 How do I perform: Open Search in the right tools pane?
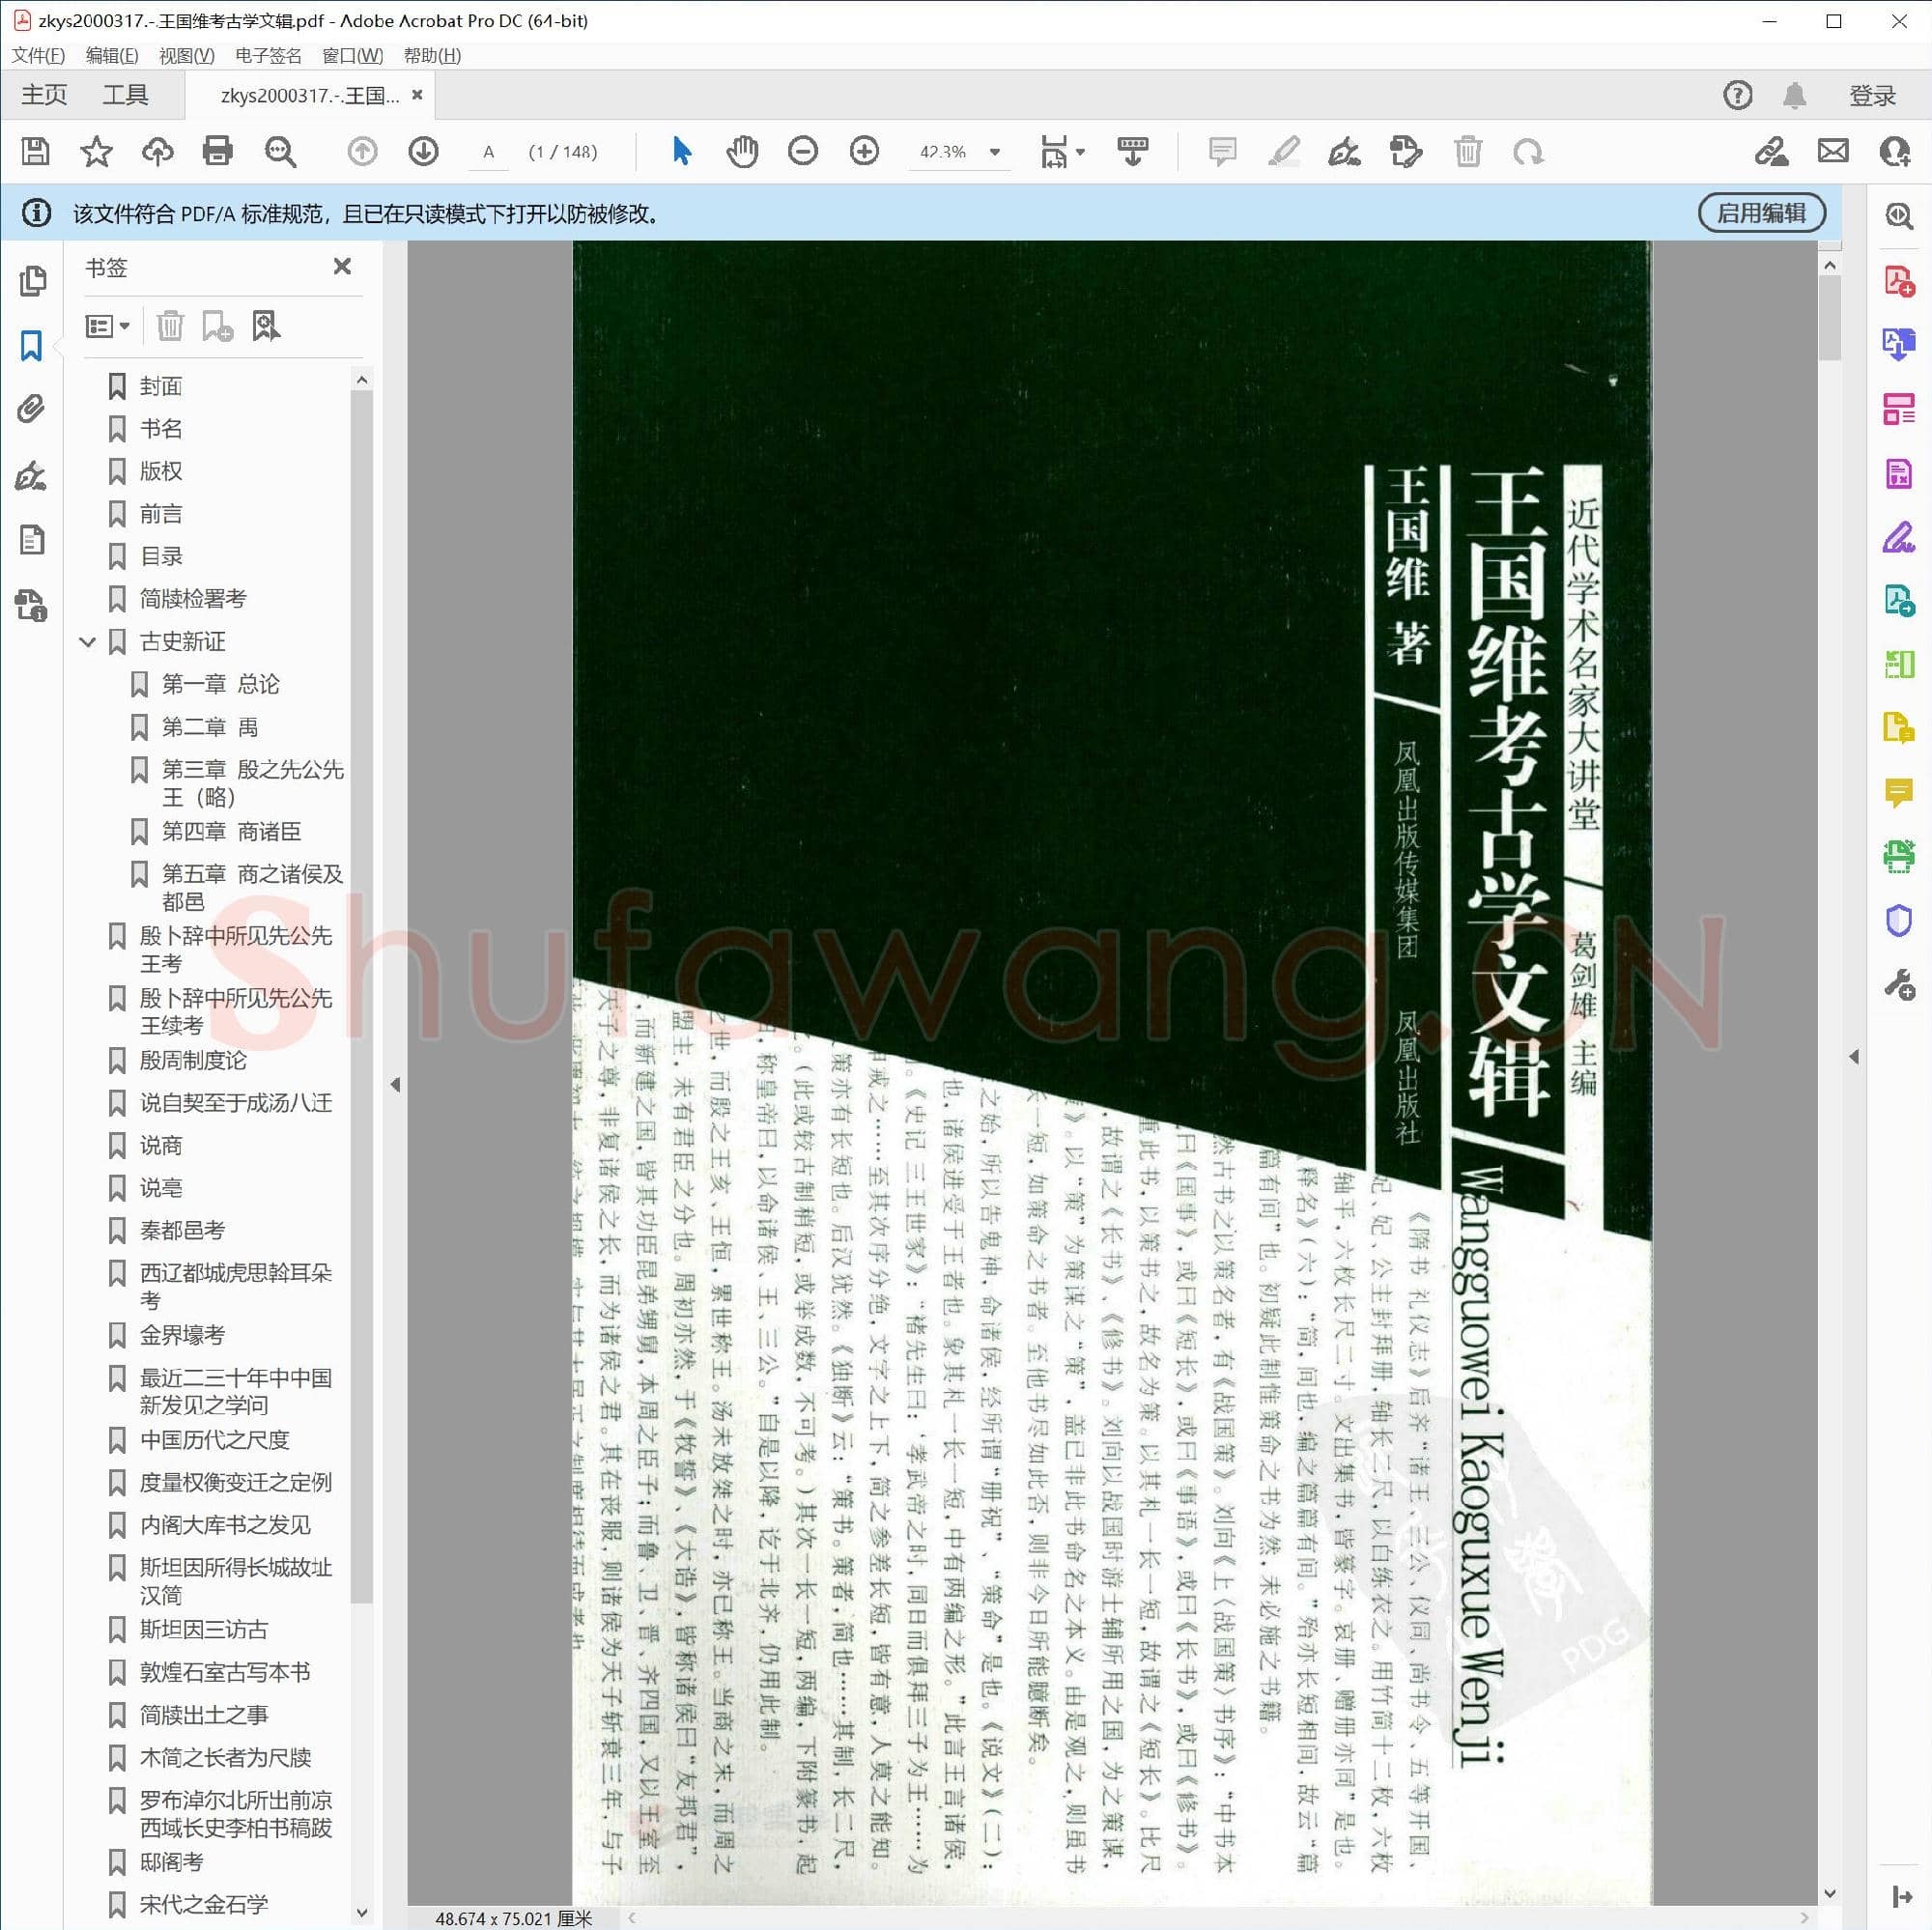1897,216
